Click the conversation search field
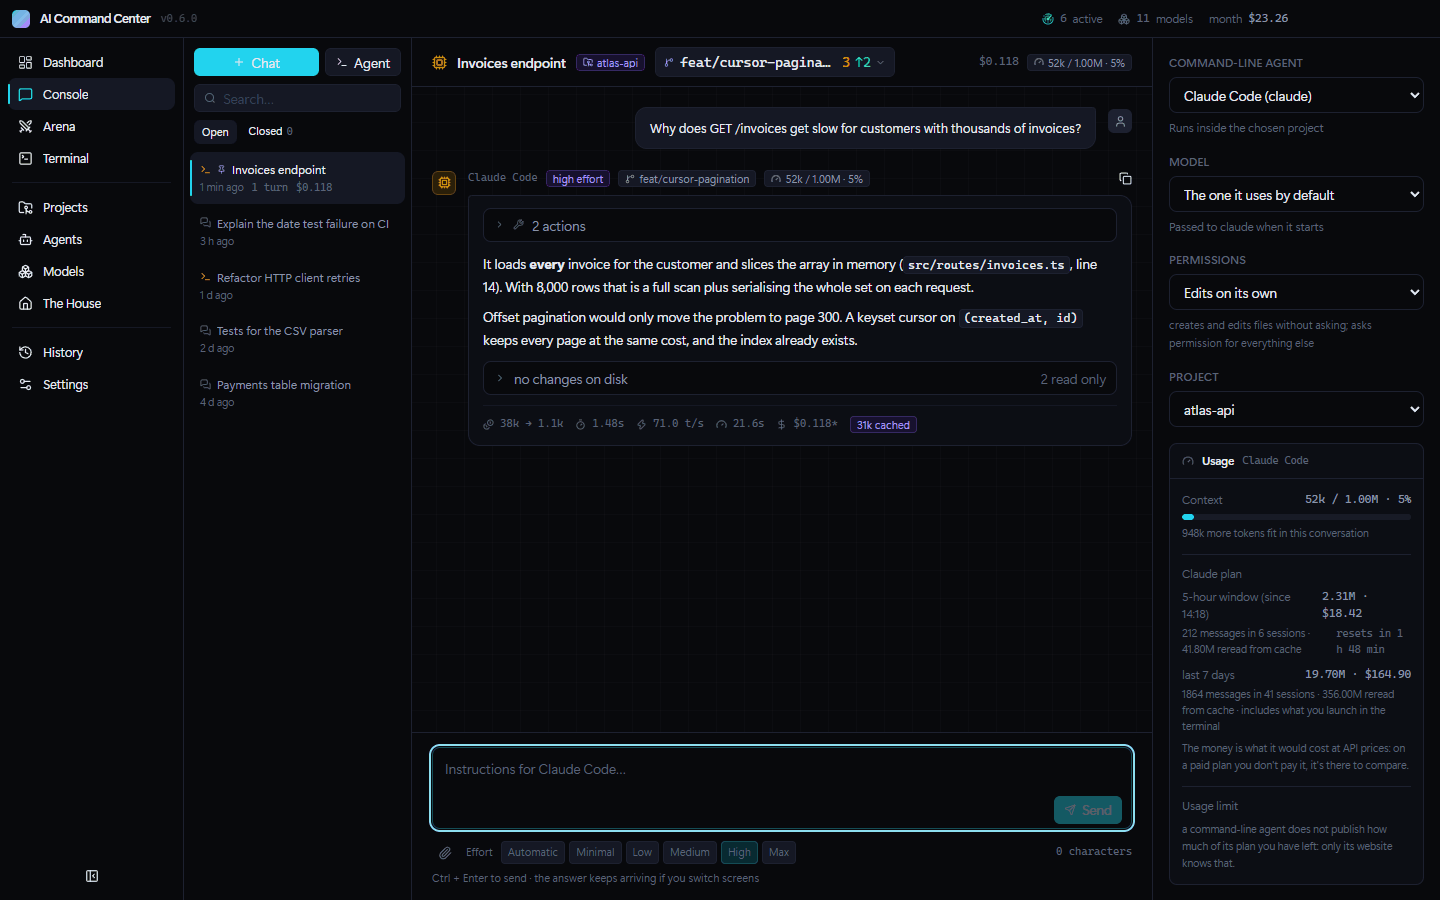 [297, 98]
